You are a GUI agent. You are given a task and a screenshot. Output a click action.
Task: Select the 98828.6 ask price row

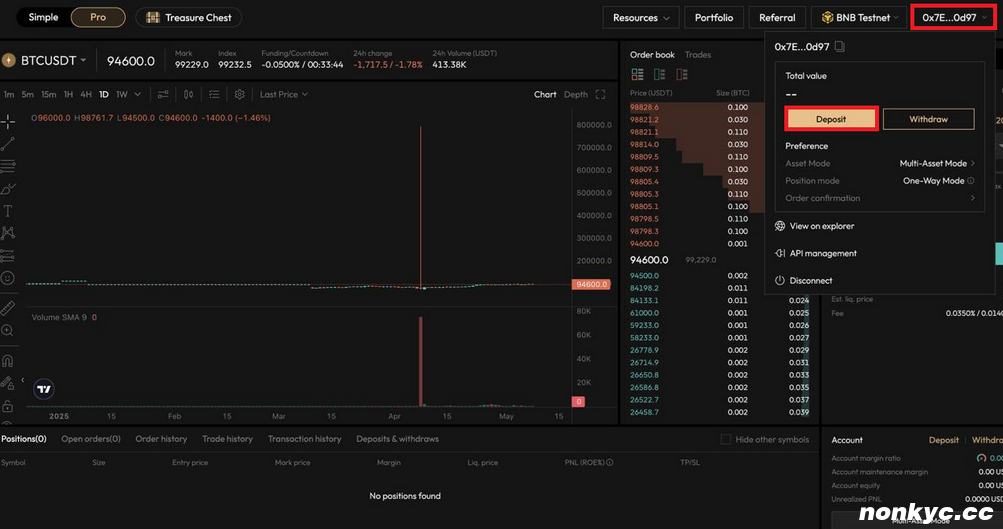(x=644, y=107)
